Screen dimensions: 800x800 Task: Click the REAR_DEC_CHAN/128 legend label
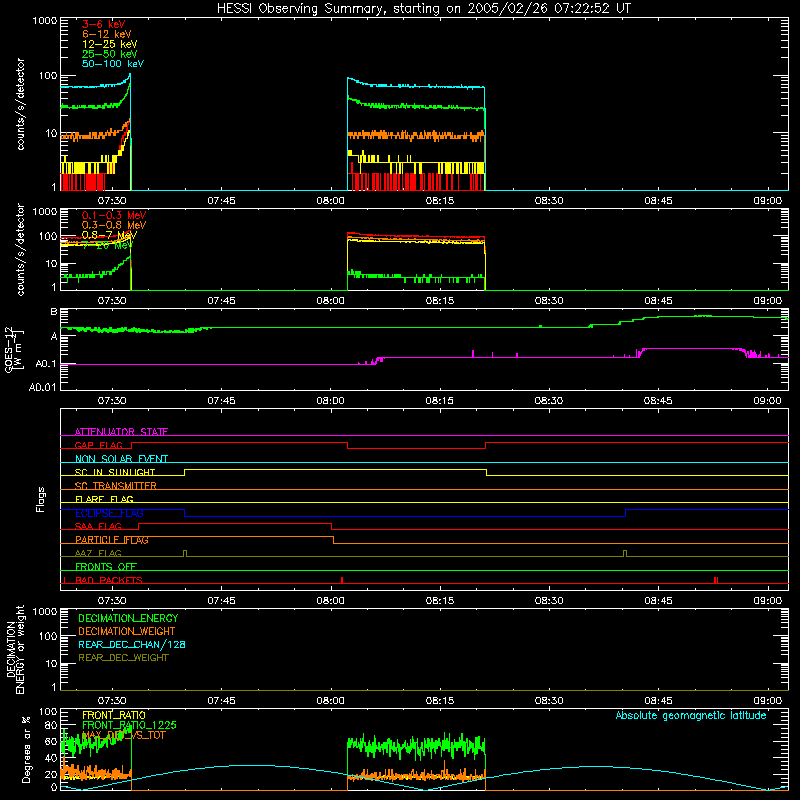coord(131,644)
